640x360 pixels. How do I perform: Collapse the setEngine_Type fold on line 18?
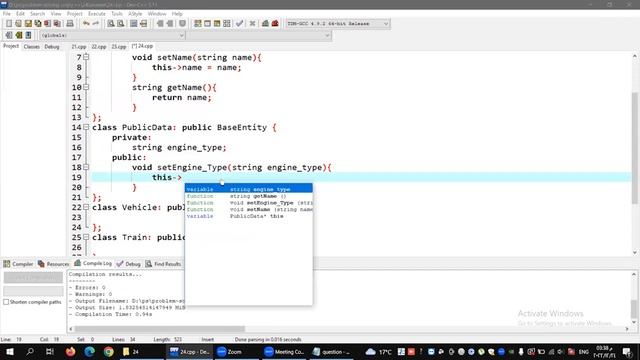86,167
